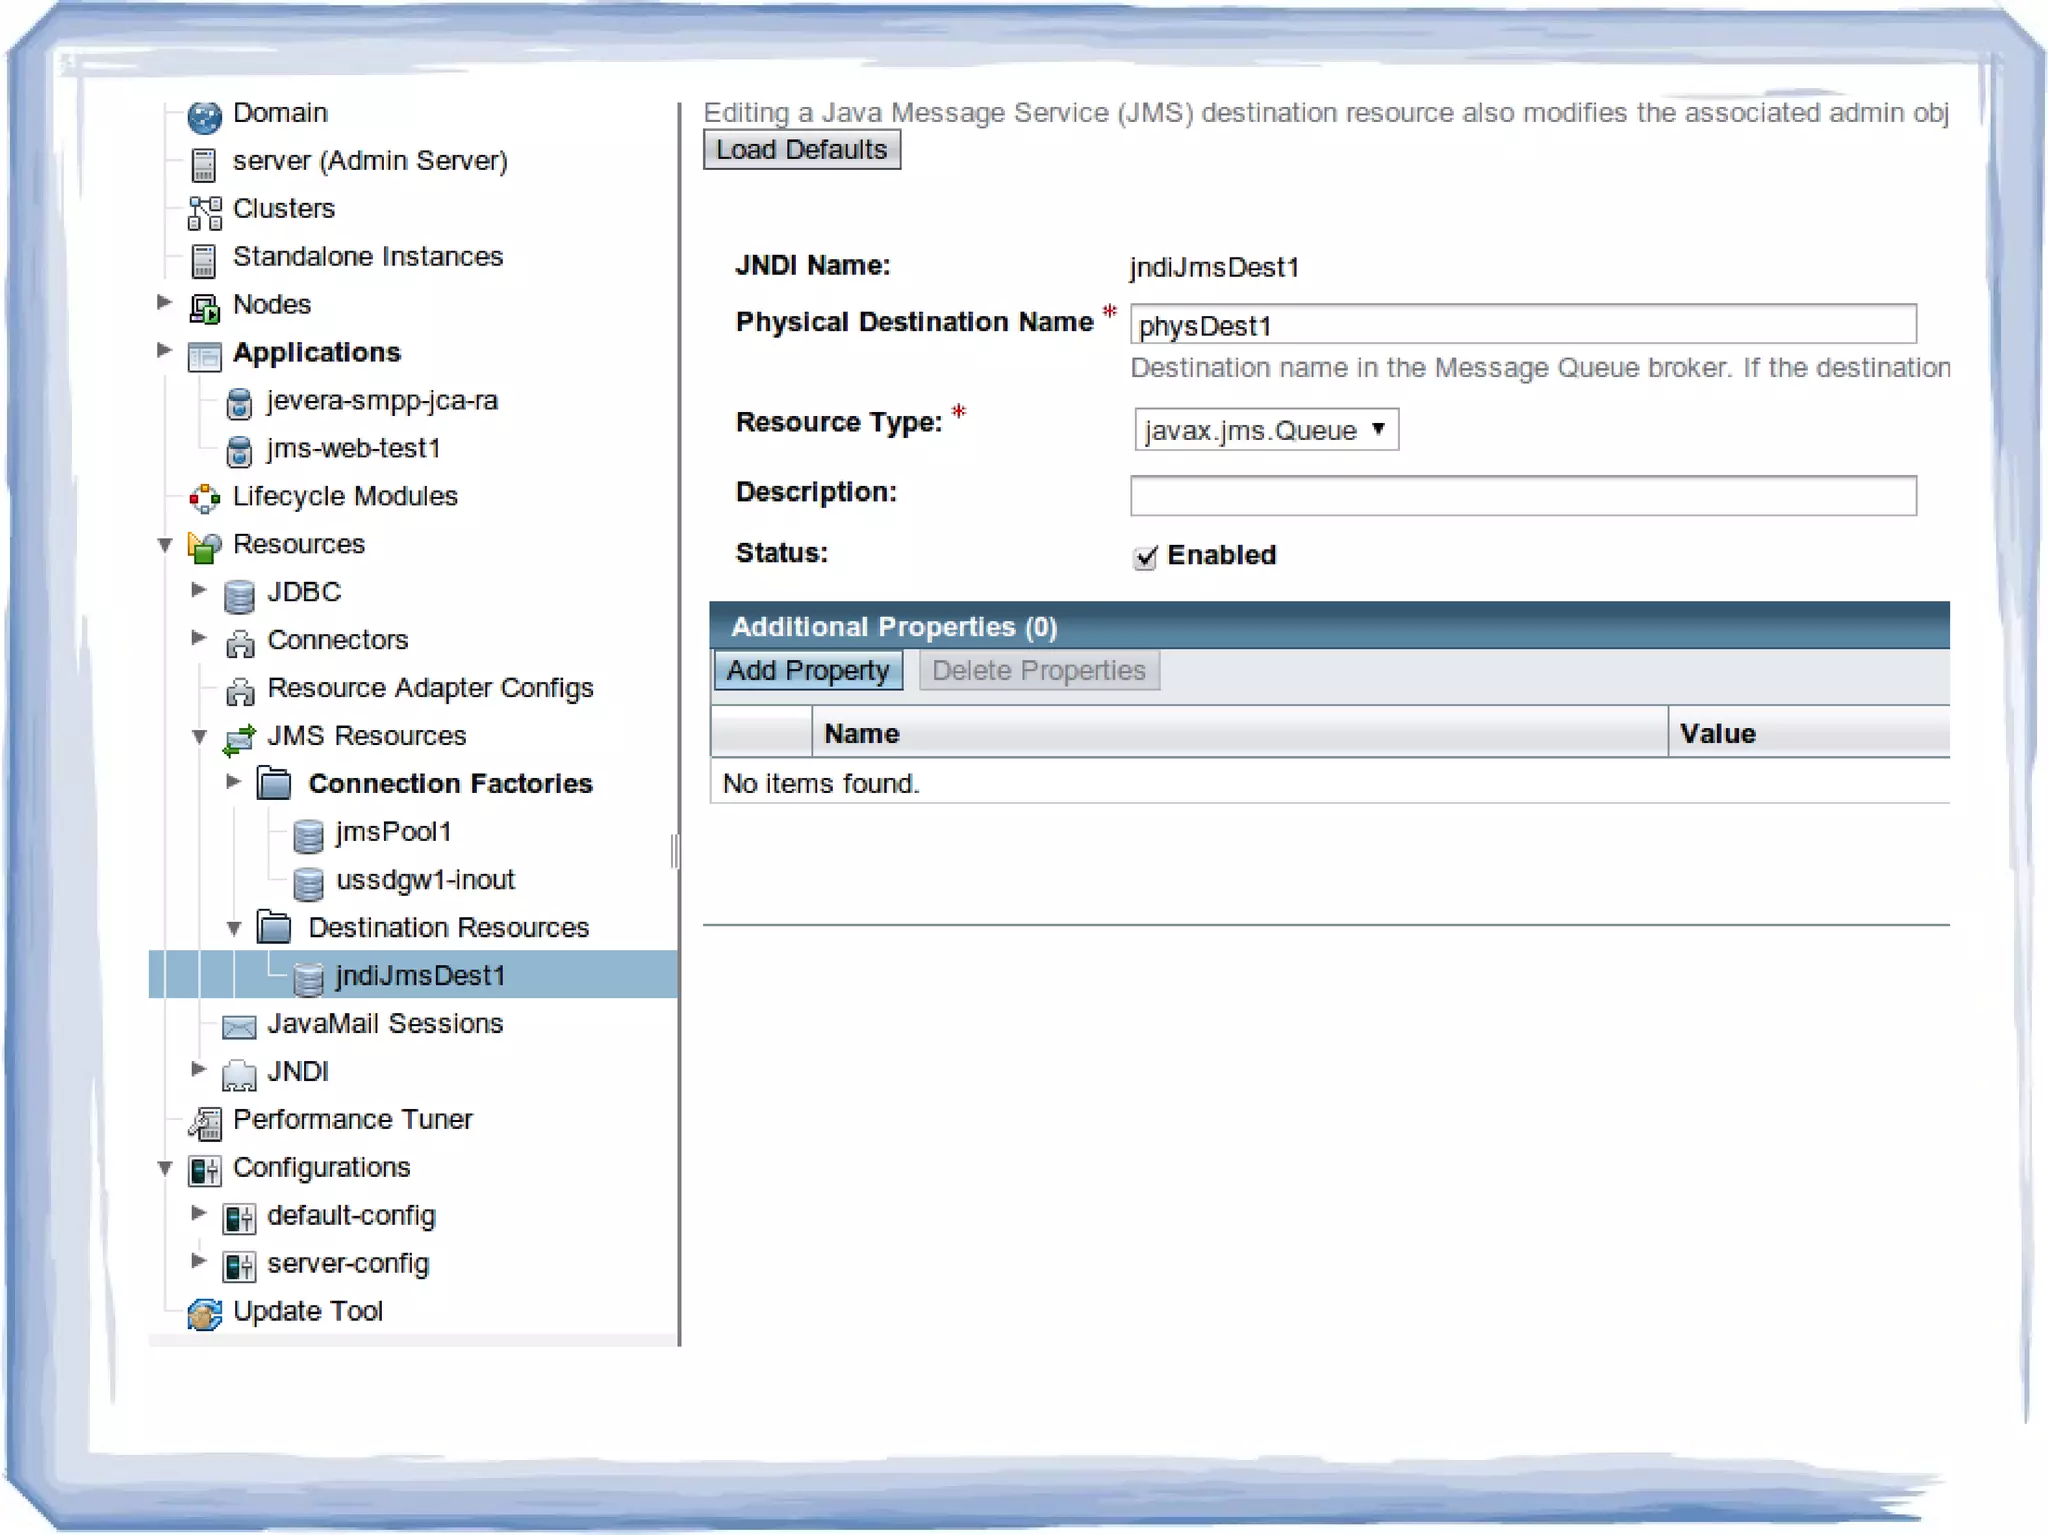Click the Domain globe icon
The height and width of the screenshot is (1535, 2048).
(x=204, y=117)
